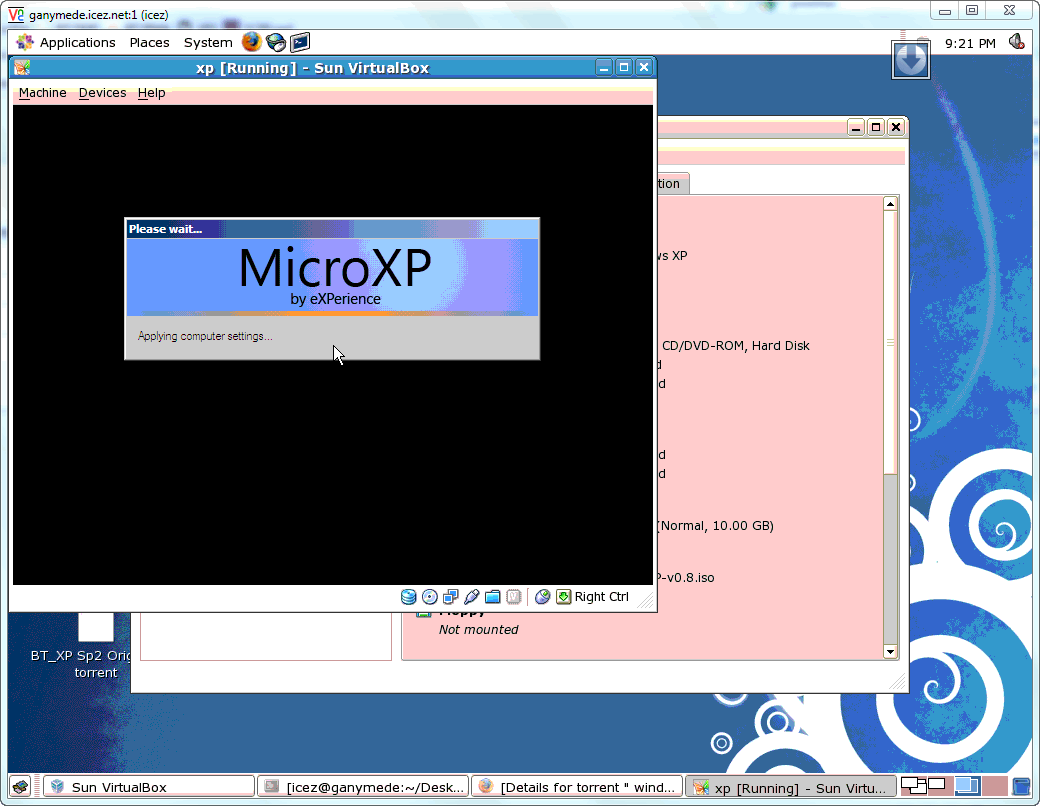The width and height of the screenshot is (1040, 806).
Task: Click the 9:21 PM clock
Action: pos(970,43)
